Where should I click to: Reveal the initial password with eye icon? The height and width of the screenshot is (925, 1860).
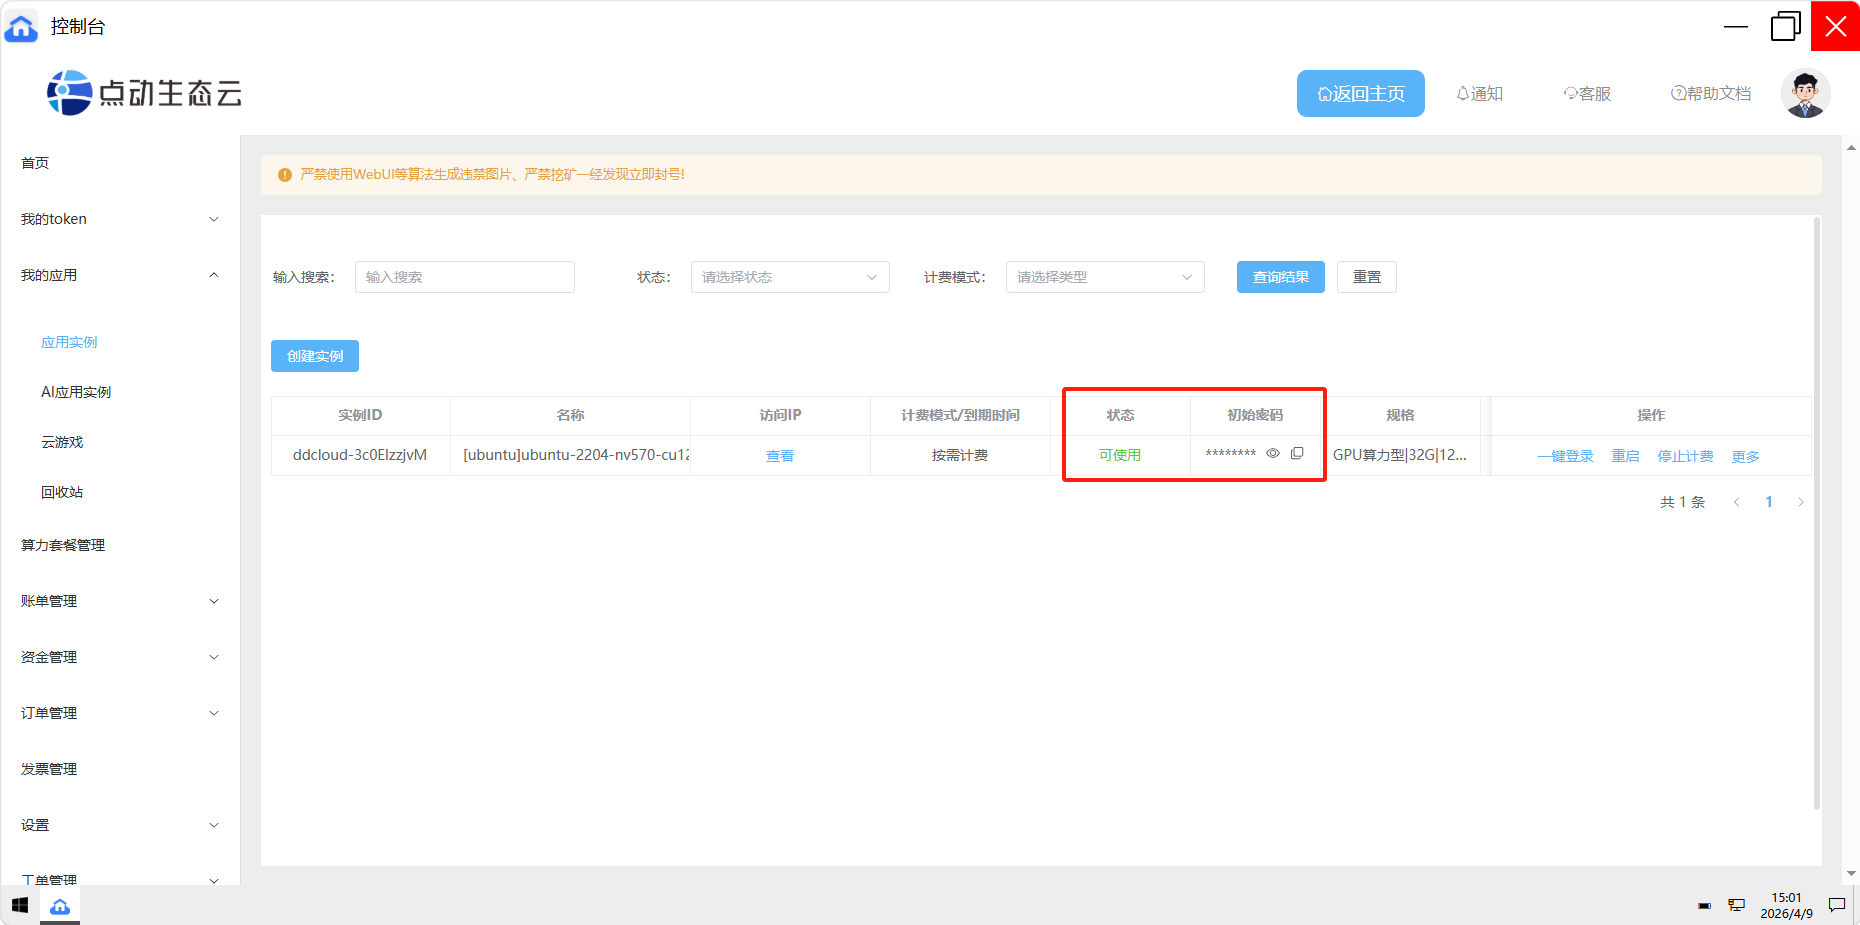pyautogui.click(x=1273, y=454)
